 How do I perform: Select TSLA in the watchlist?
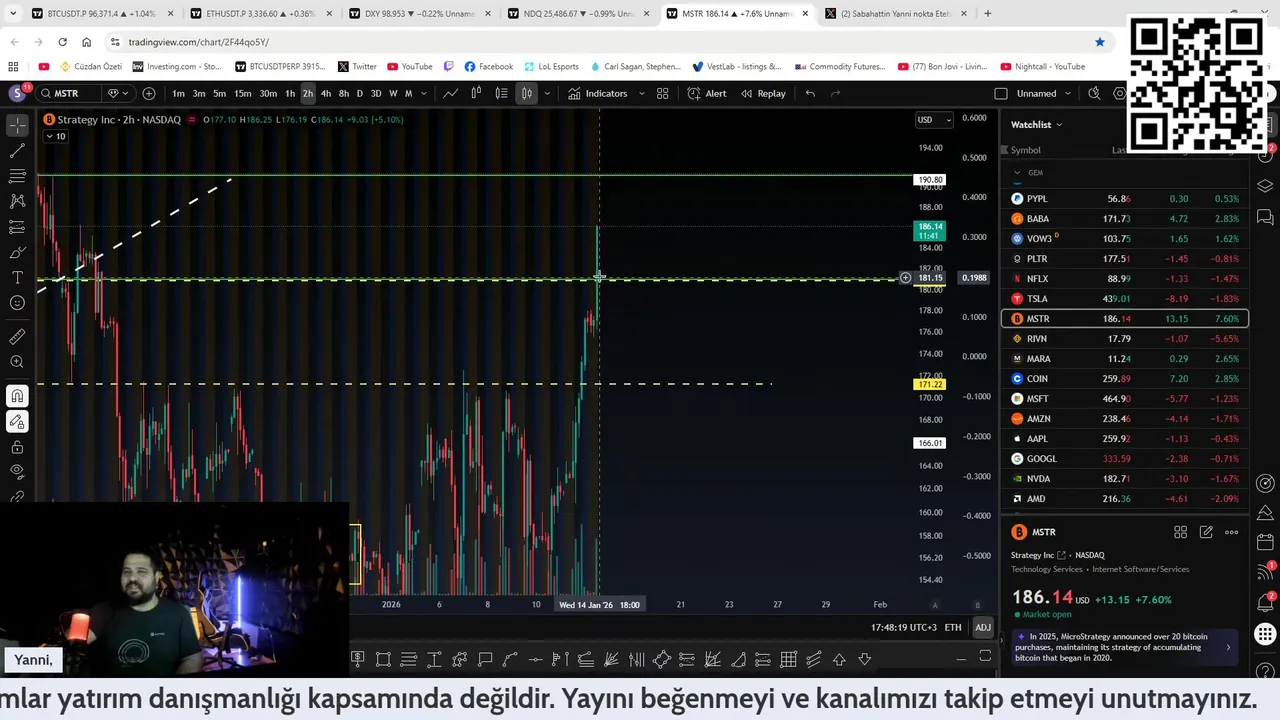click(1125, 298)
